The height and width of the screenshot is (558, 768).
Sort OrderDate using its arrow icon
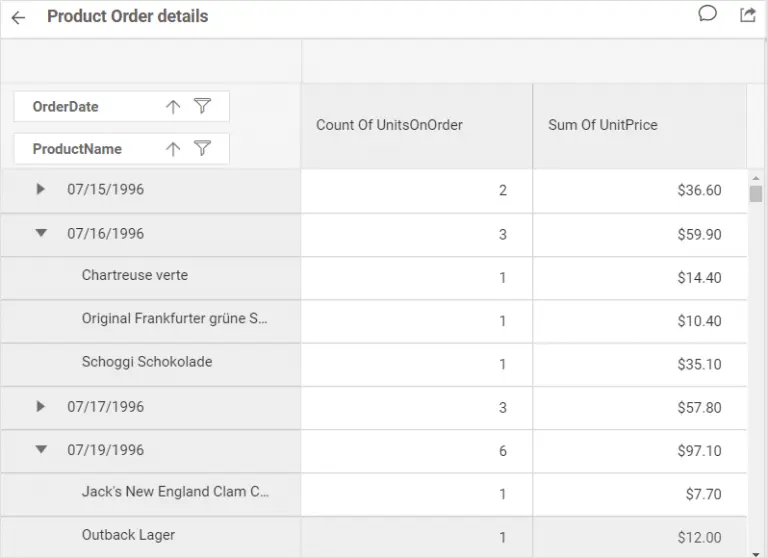(x=173, y=107)
